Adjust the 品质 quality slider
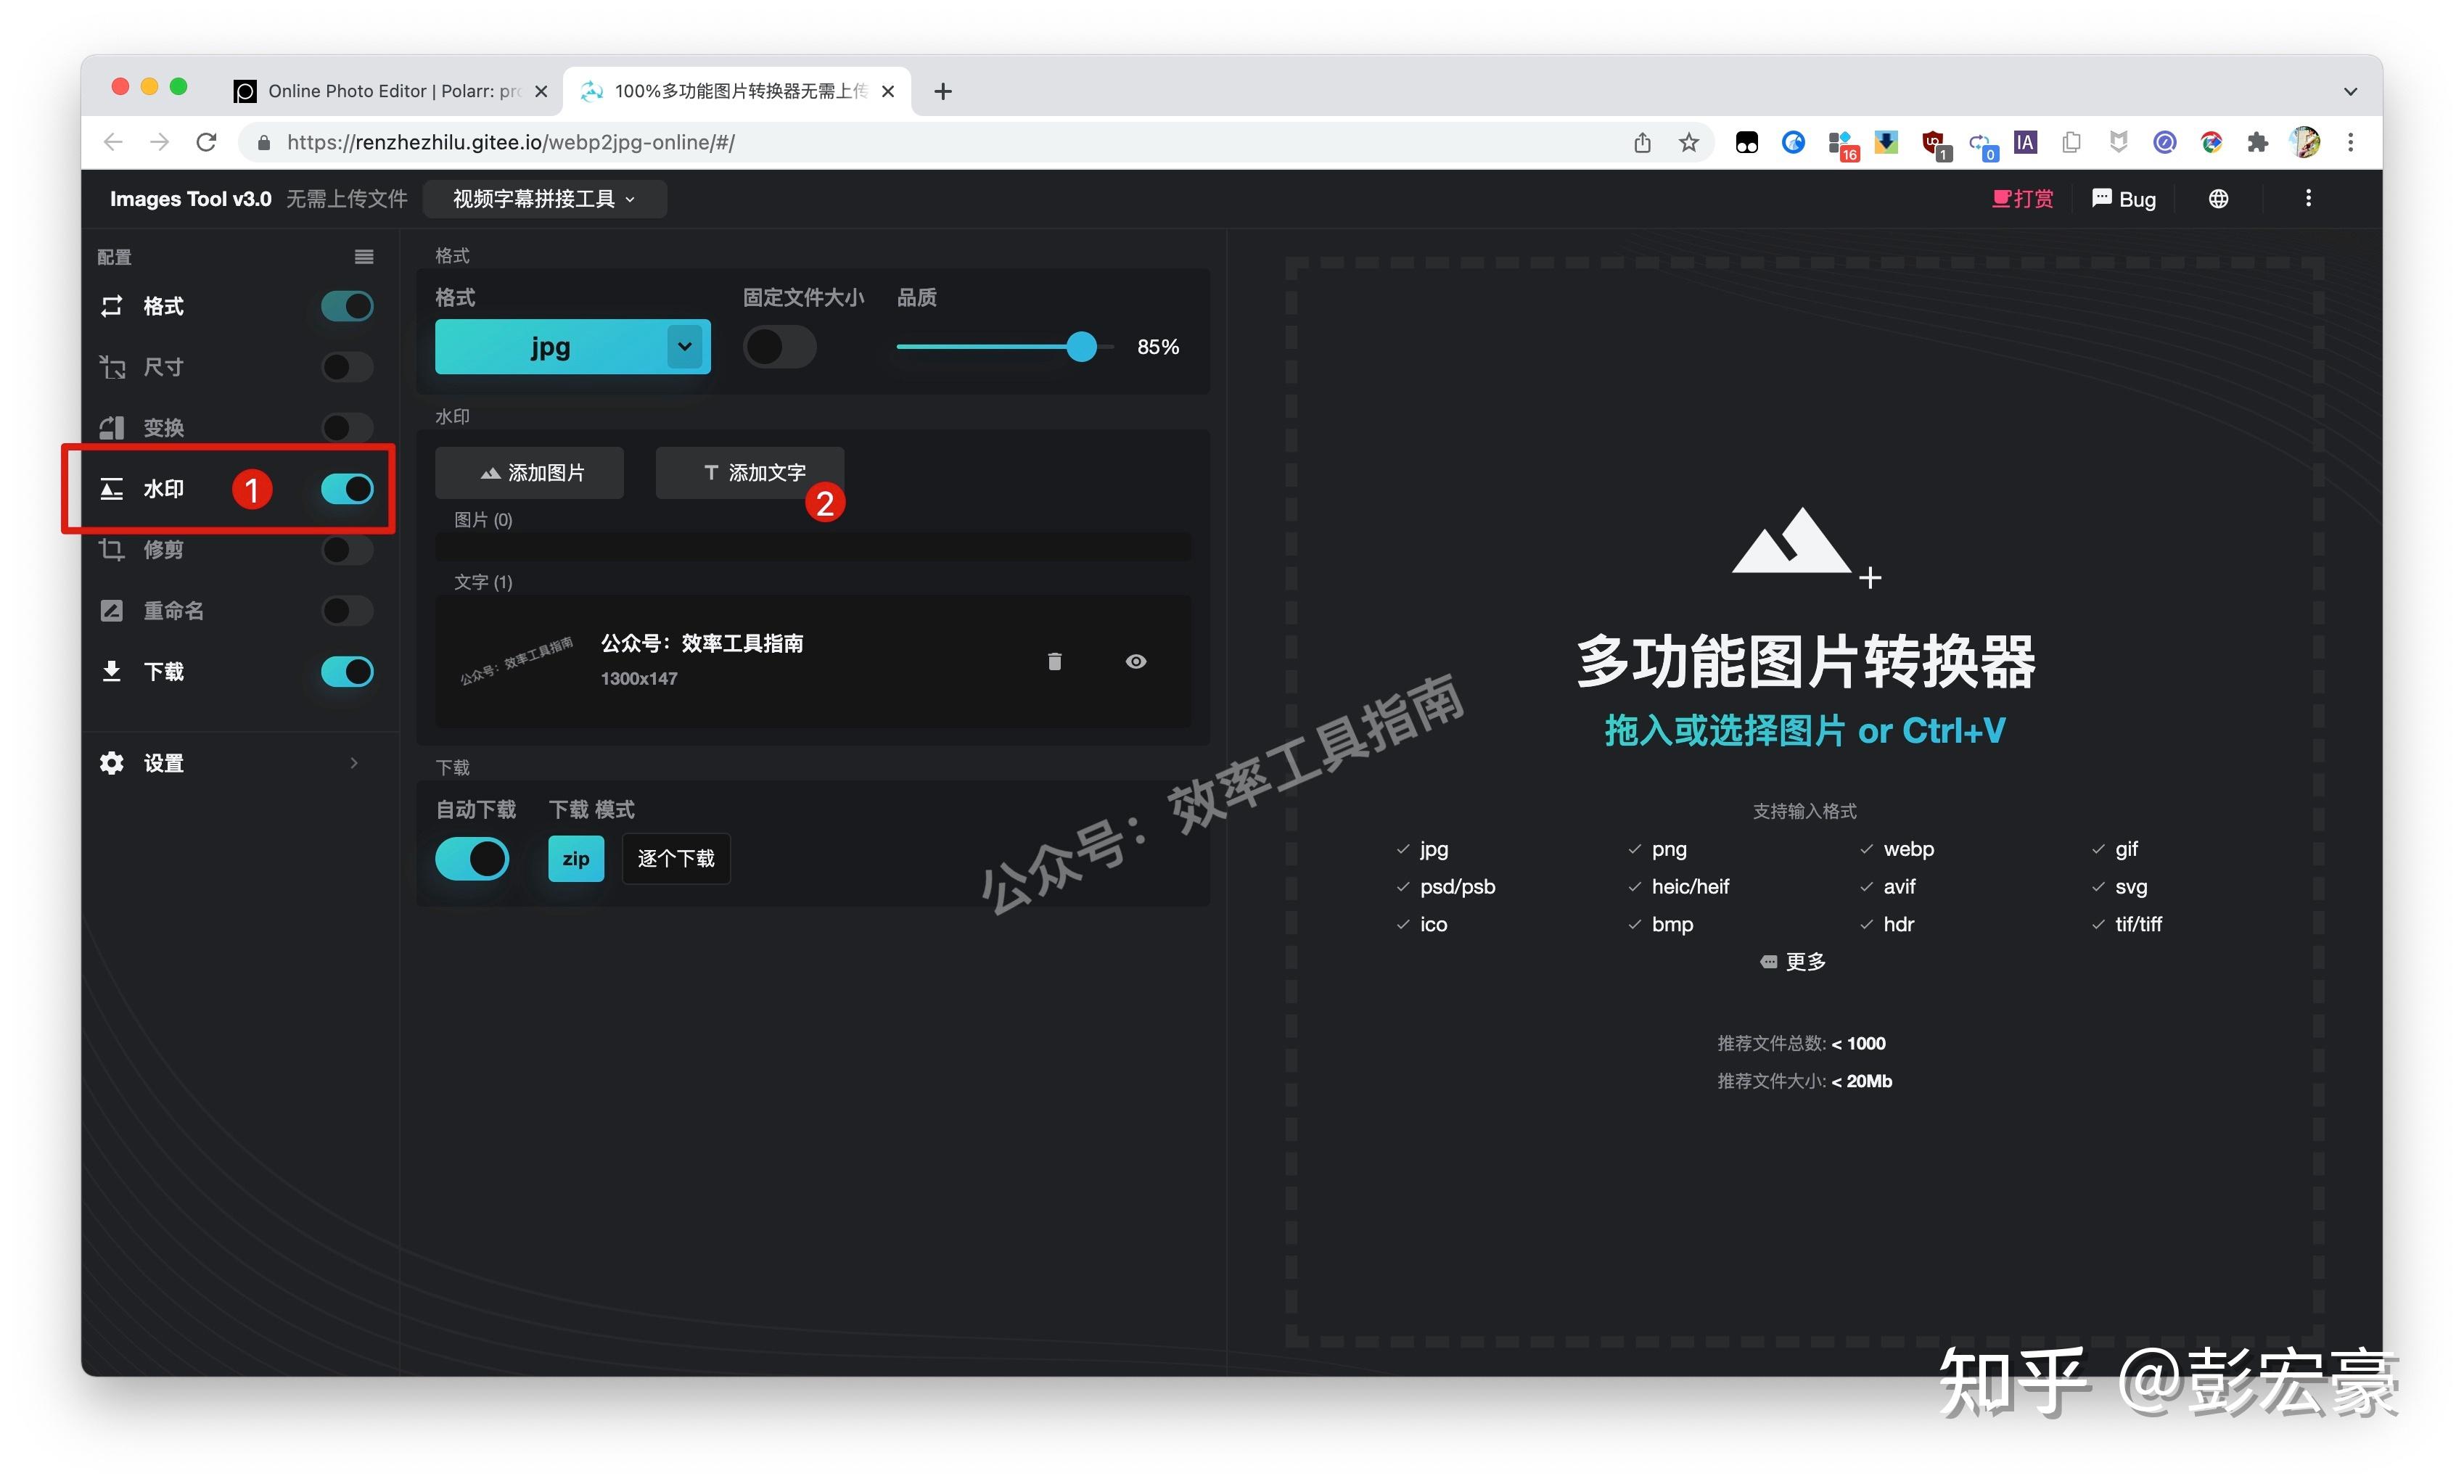The height and width of the screenshot is (1484, 2464). [x=1081, y=347]
